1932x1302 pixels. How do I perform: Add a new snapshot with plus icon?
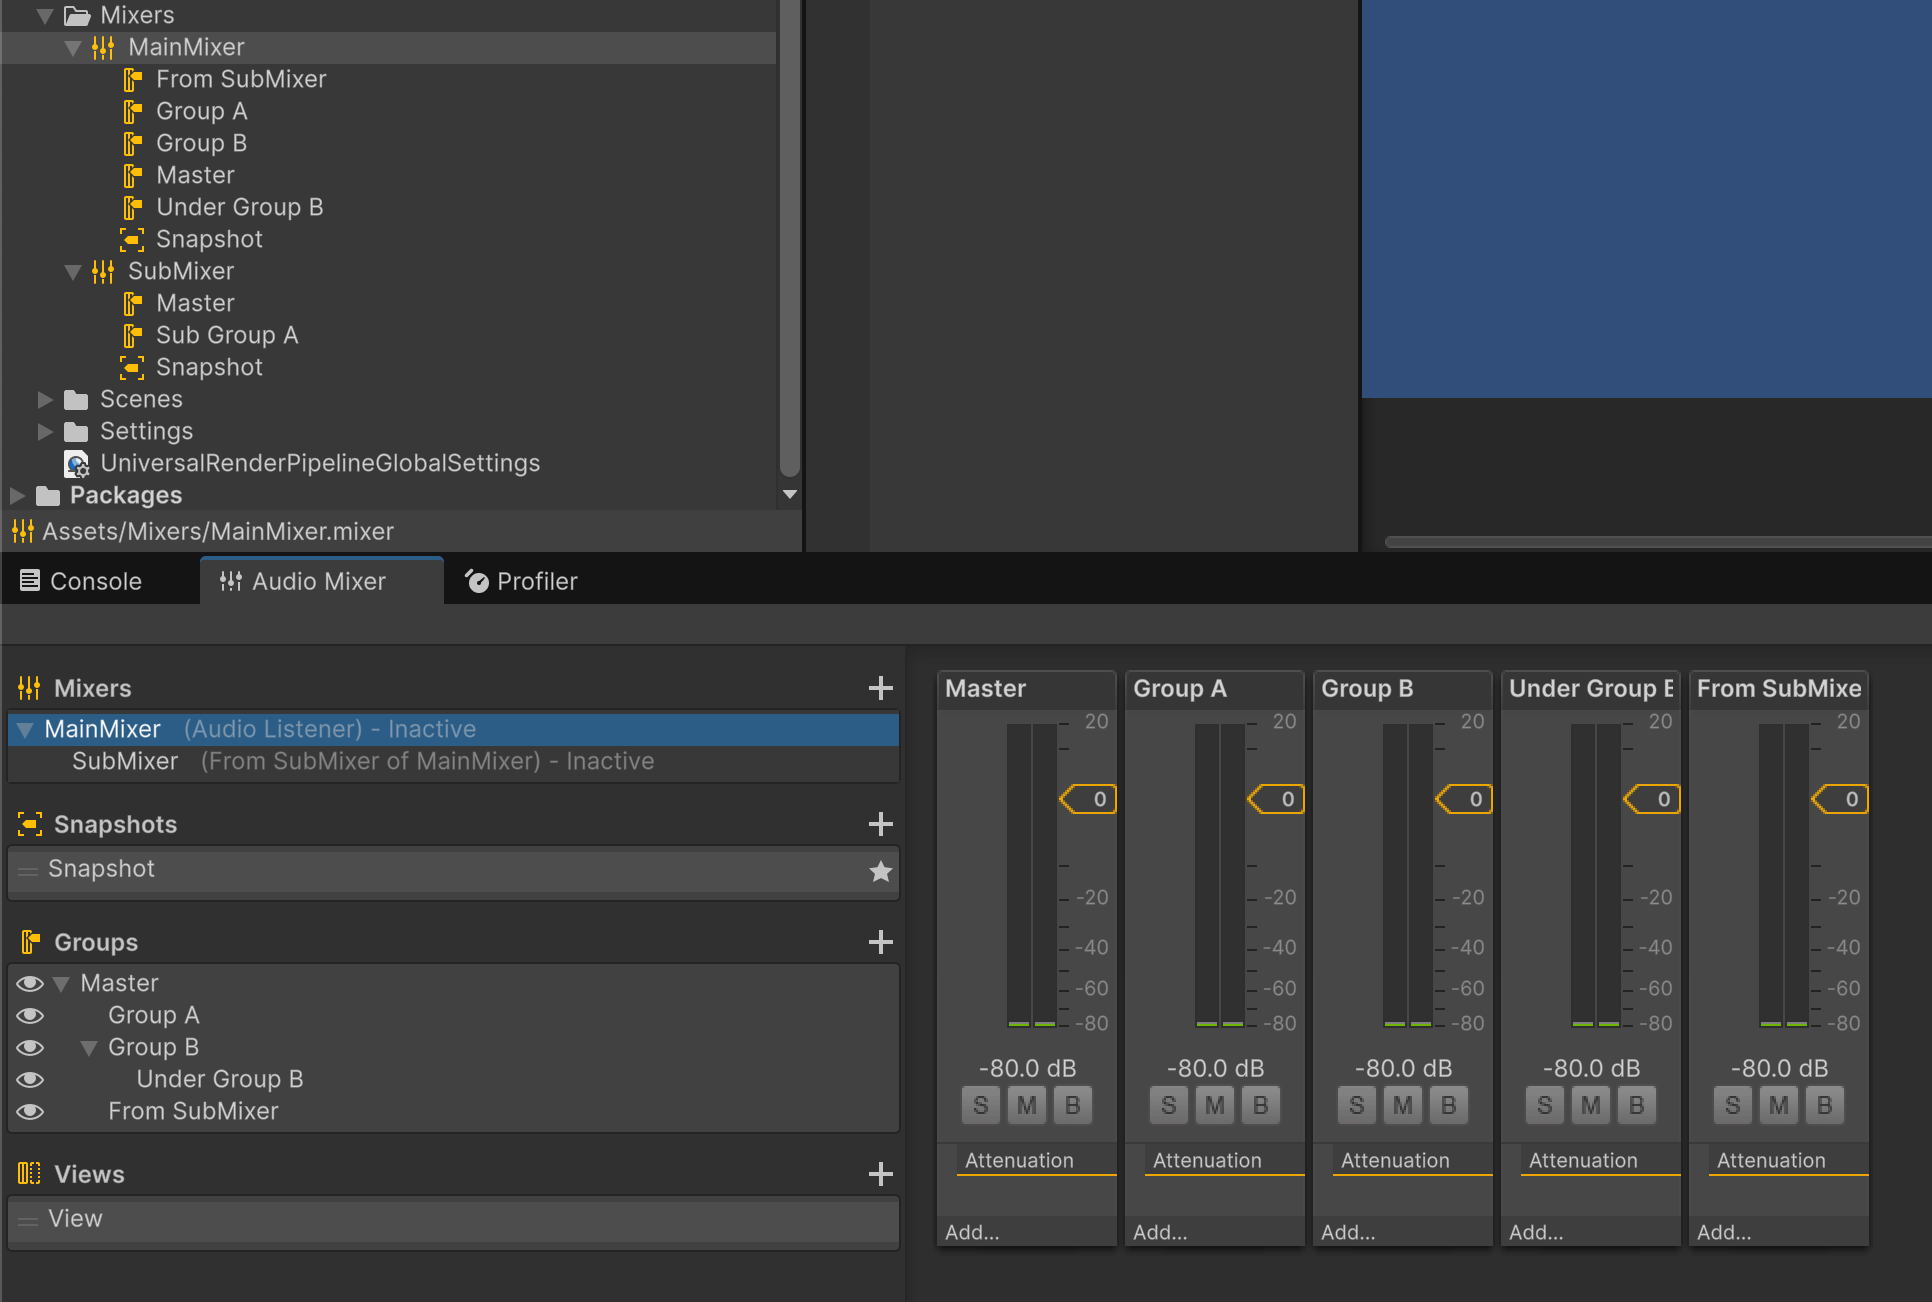(x=880, y=824)
